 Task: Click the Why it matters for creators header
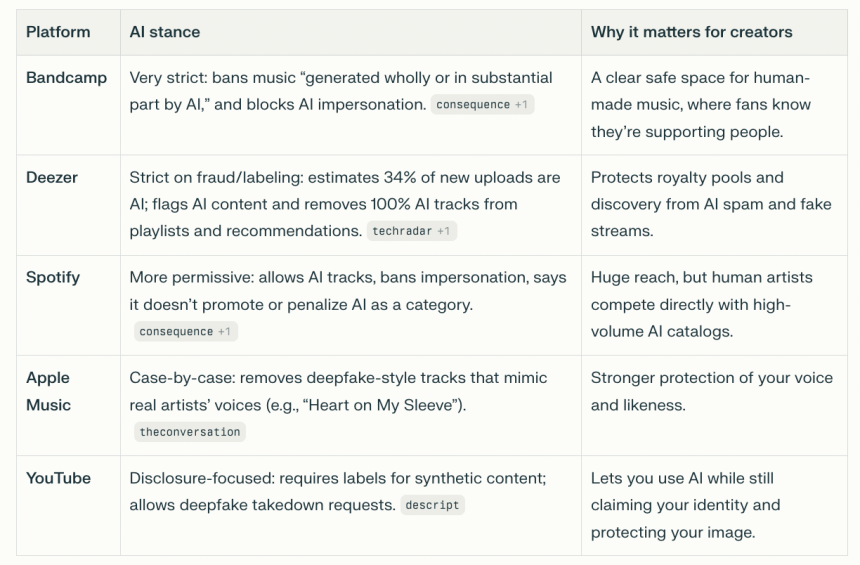(x=691, y=32)
